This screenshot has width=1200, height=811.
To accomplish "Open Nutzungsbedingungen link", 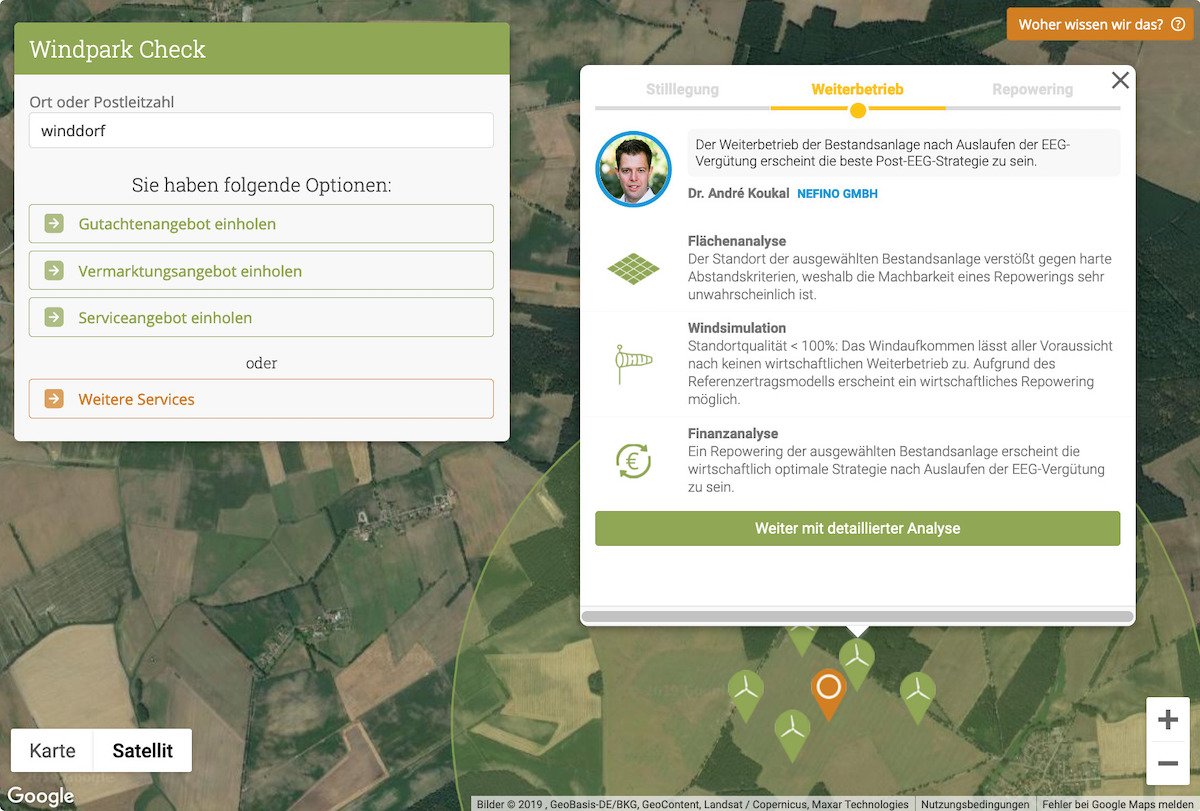I will [975, 804].
